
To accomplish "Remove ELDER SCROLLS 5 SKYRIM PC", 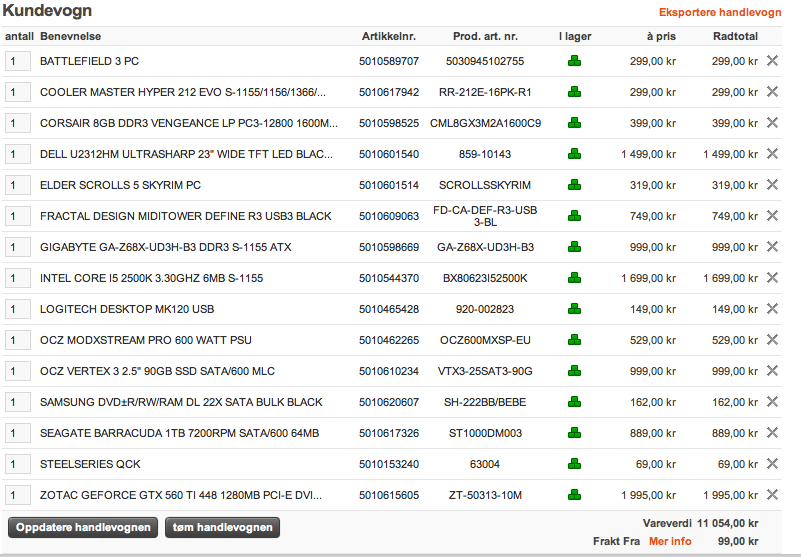I will coord(772,184).
